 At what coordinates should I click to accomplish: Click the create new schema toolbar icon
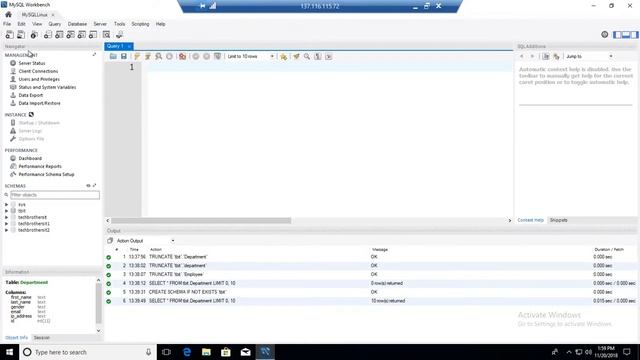pyautogui.click(x=48, y=35)
